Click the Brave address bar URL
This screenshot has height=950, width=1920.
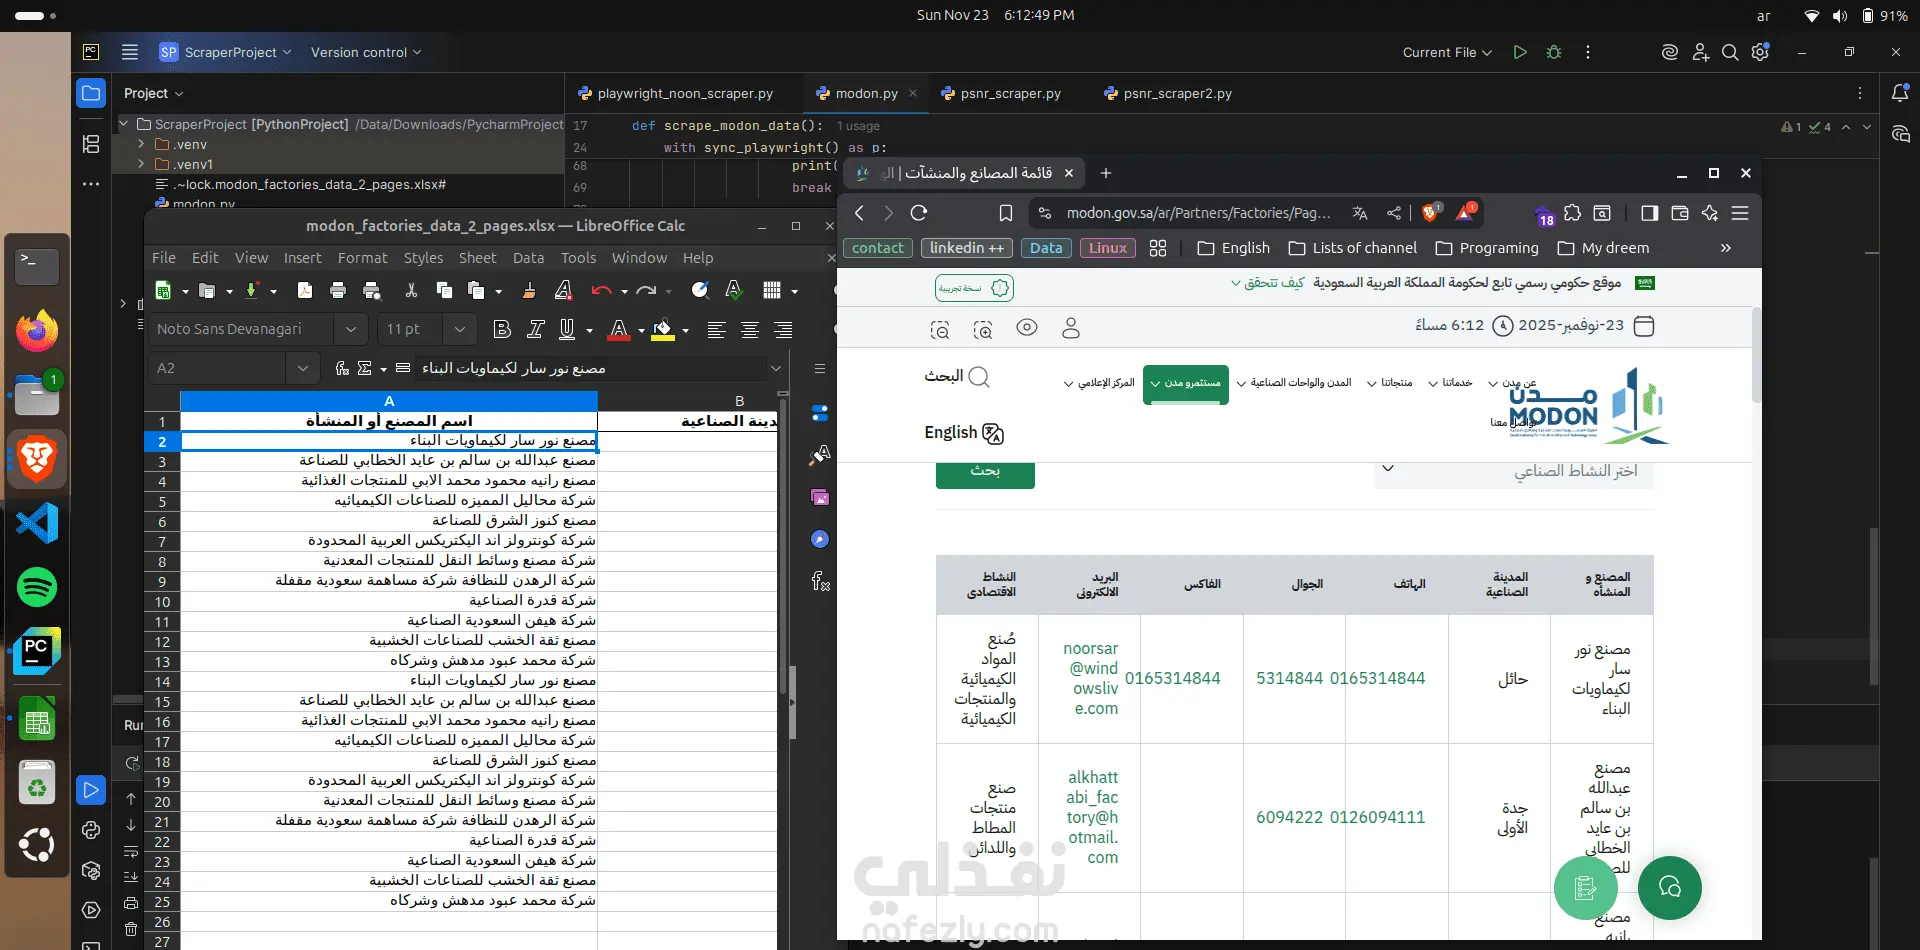tap(1198, 213)
